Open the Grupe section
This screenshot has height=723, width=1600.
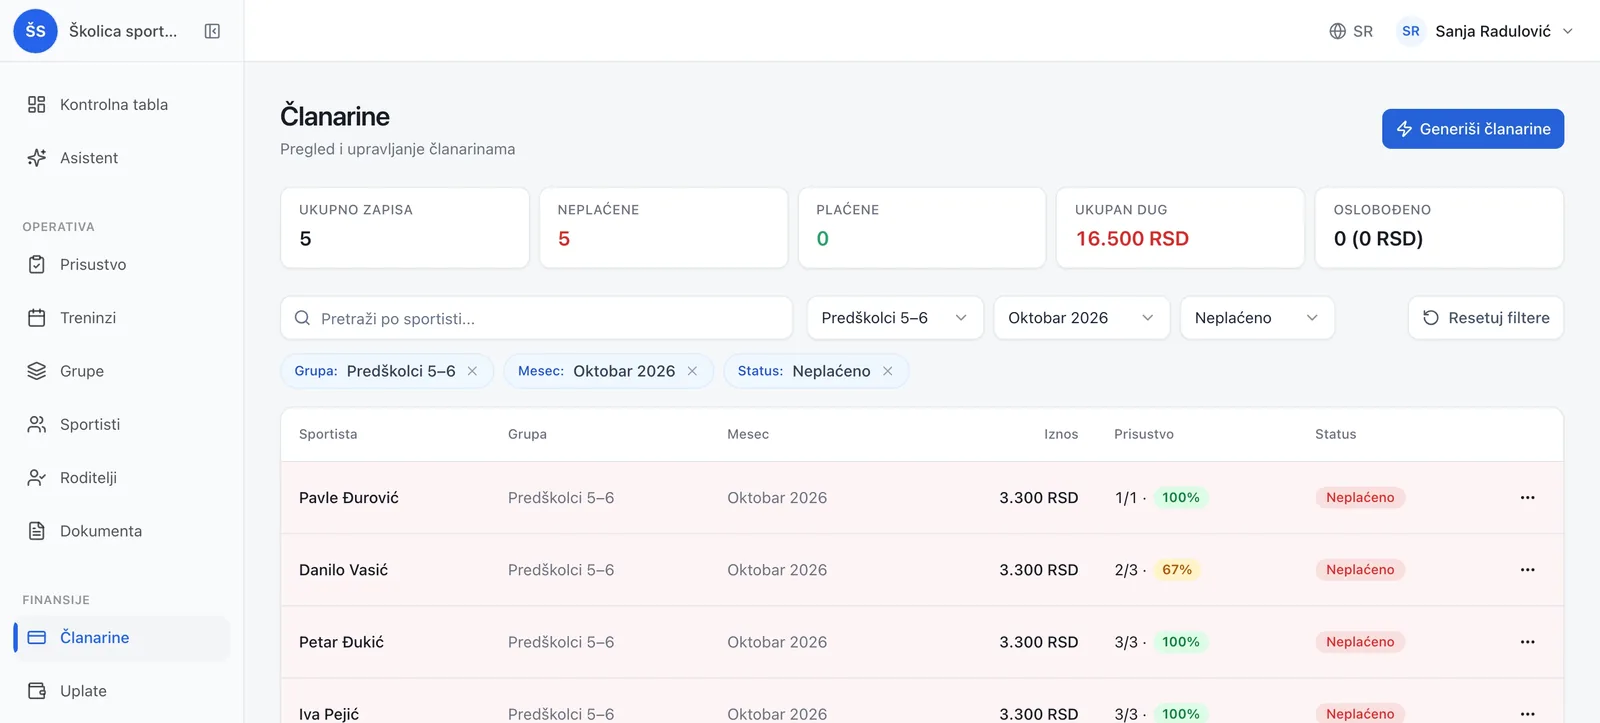coord(122,371)
